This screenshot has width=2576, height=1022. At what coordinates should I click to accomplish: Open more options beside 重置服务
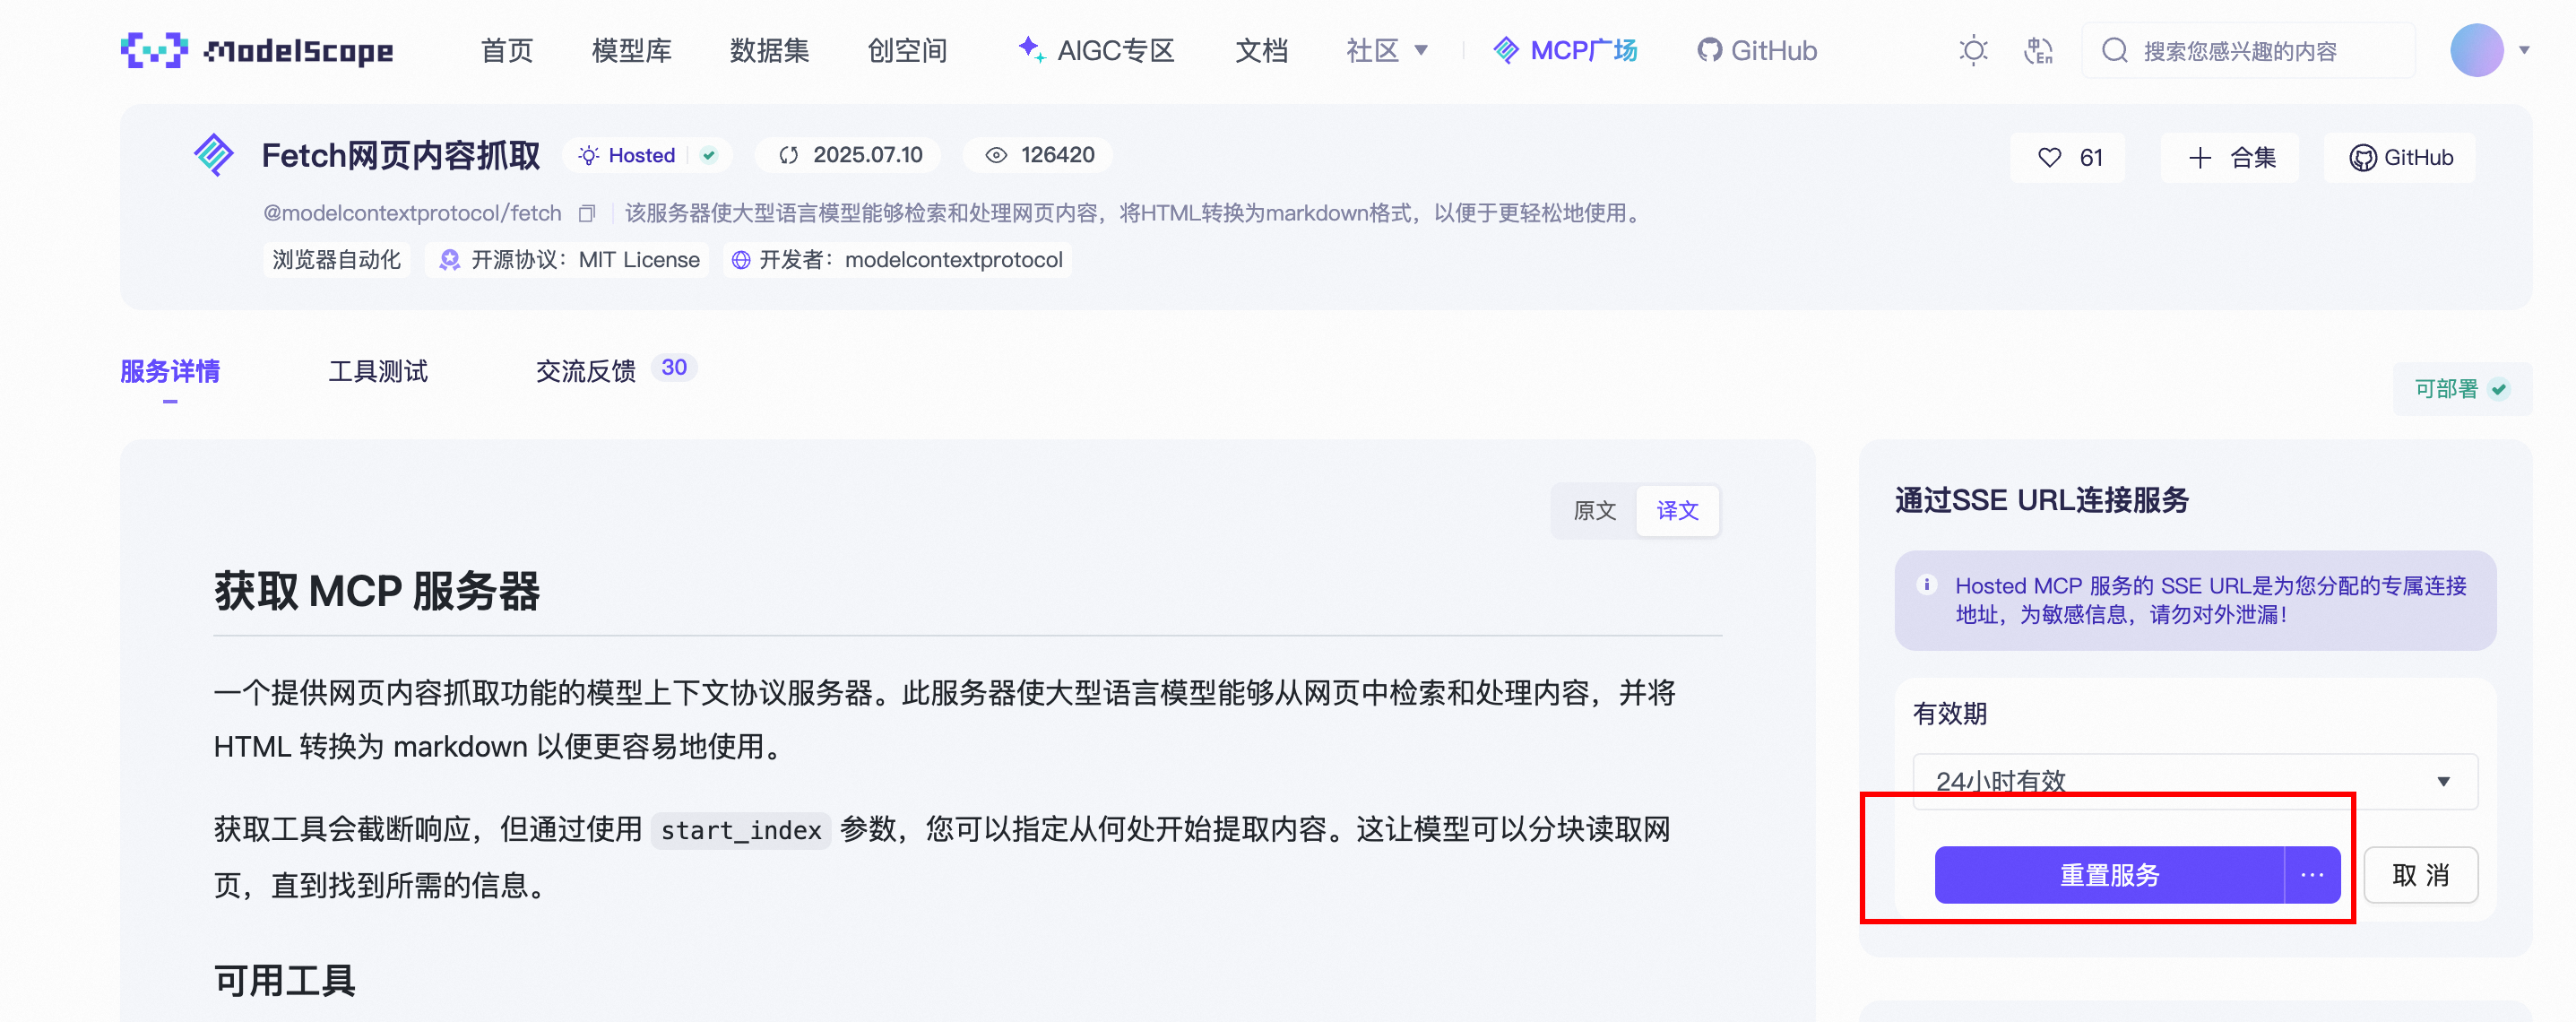click(x=2312, y=875)
